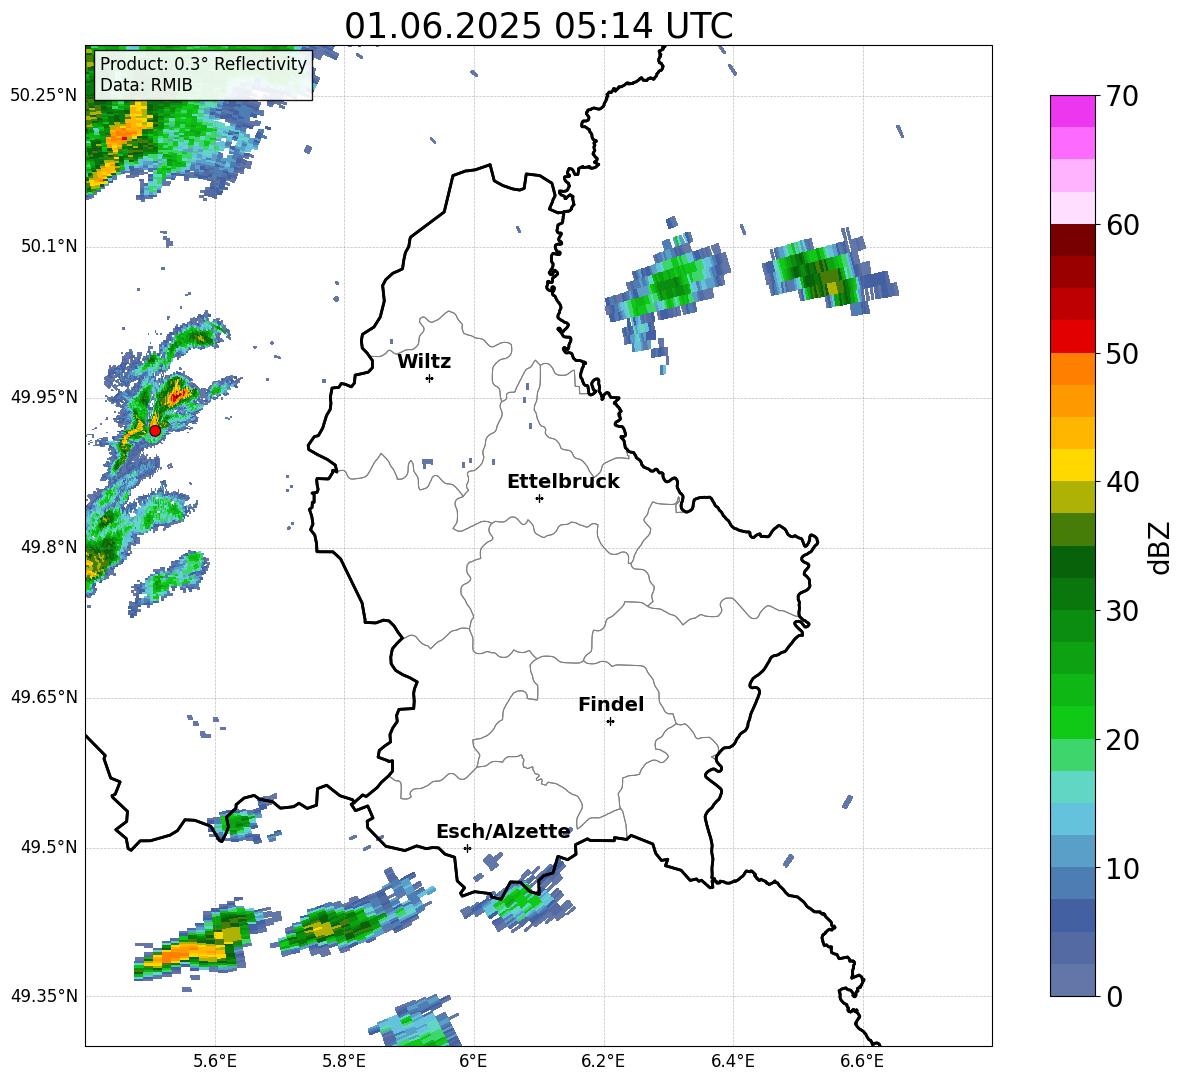The width and height of the screenshot is (1184, 1081).
Task: Click 'Product: 0.3° Reflectivity' text
Action: pos(203,63)
